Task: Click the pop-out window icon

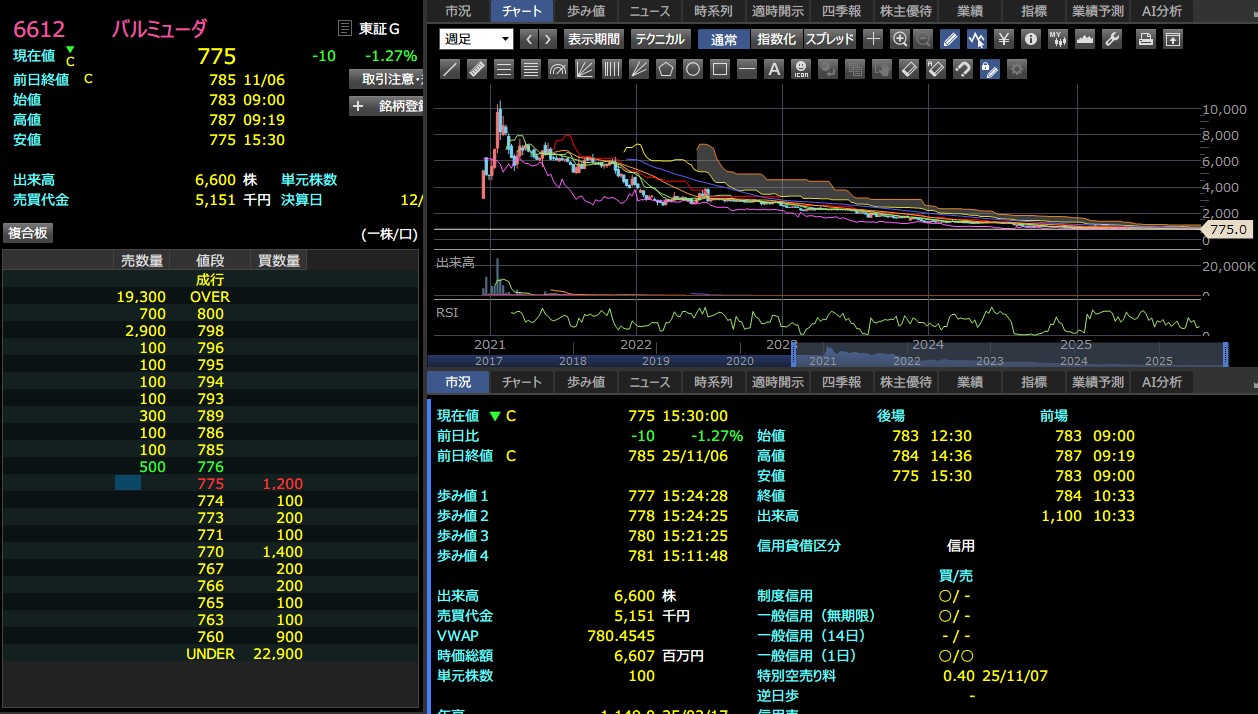Action: click(1173, 39)
